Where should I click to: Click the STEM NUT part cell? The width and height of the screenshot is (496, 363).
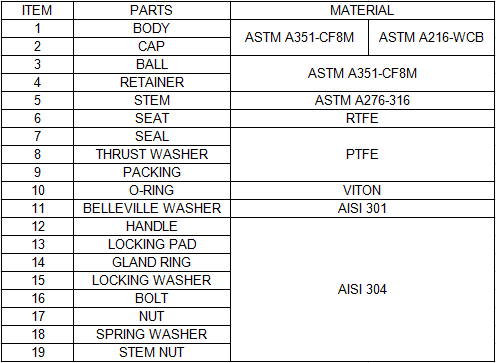coord(152,352)
